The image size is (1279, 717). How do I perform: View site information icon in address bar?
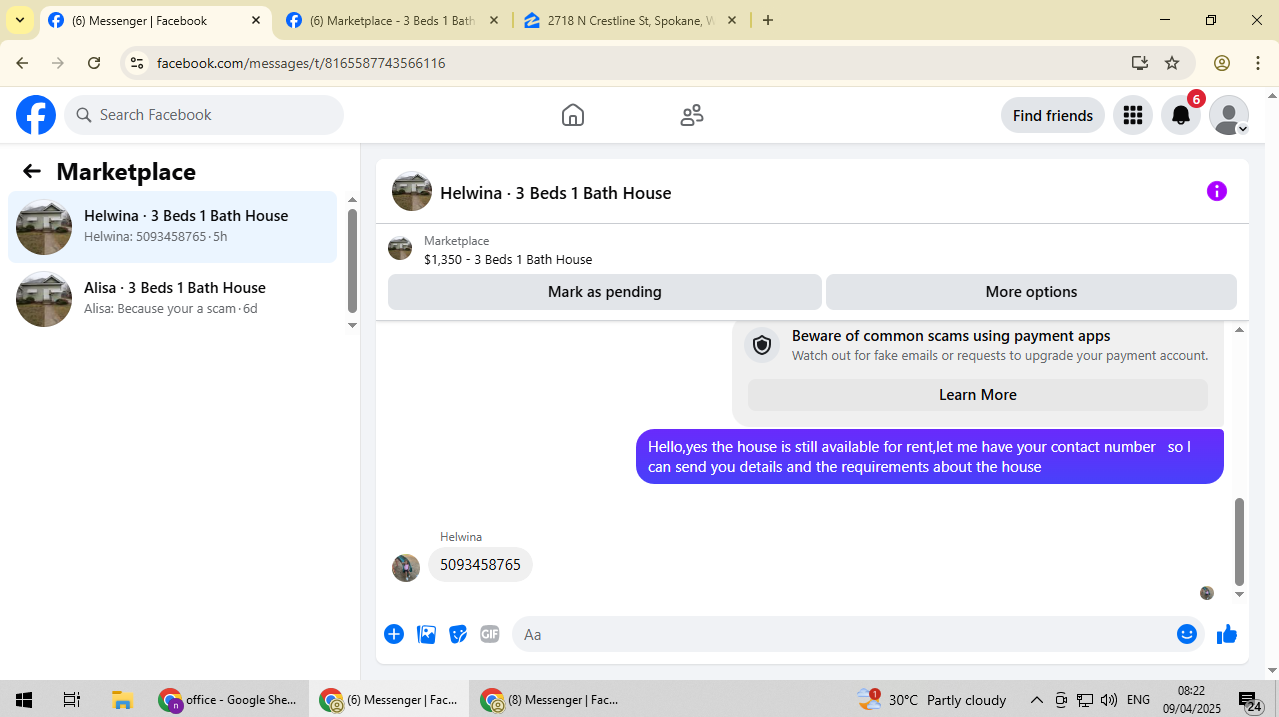(x=138, y=63)
